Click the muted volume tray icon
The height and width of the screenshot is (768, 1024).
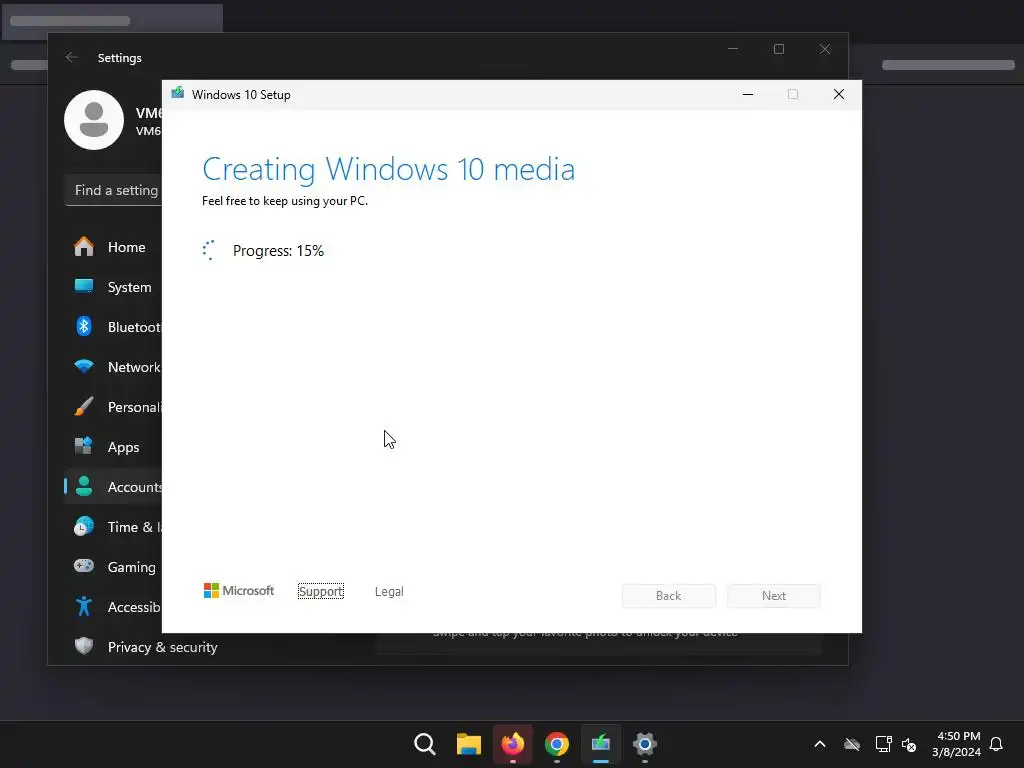click(x=909, y=744)
